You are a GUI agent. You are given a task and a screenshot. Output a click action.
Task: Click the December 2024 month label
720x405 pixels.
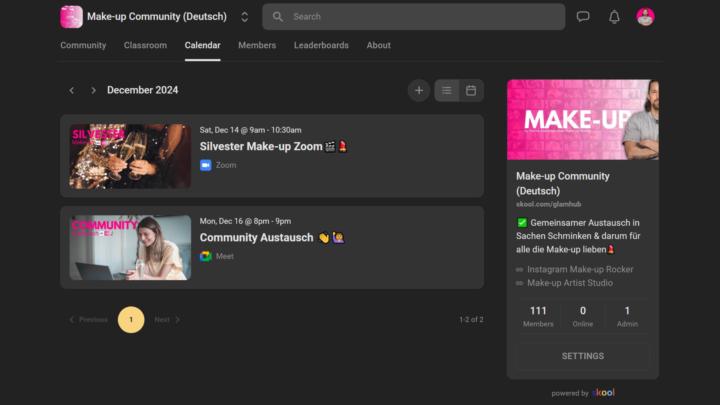pos(142,90)
